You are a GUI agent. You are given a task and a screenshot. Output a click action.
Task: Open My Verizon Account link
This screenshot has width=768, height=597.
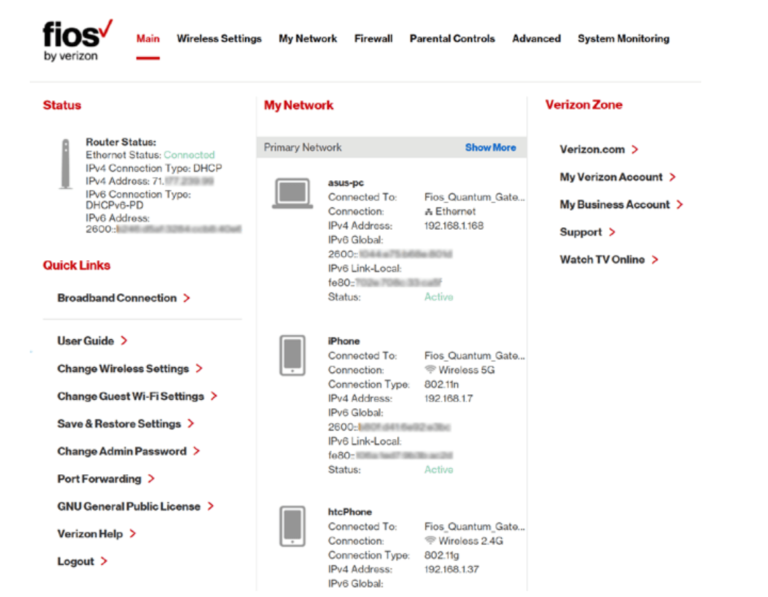pyautogui.click(x=611, y=177)
